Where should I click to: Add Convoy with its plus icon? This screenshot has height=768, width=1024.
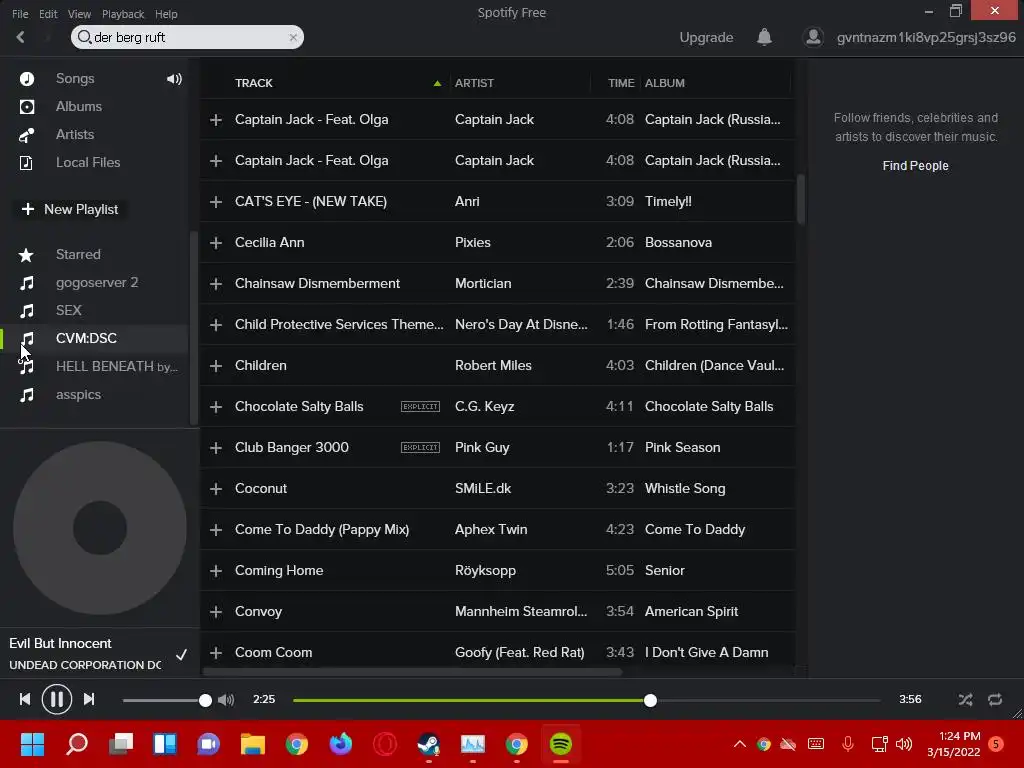pos(216,612)
